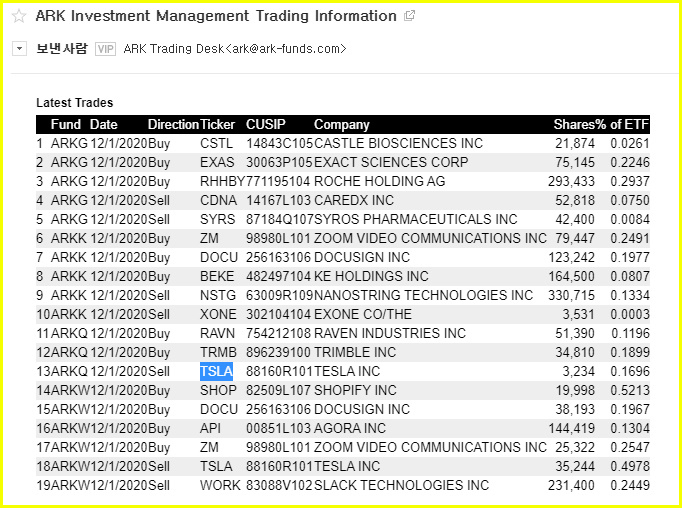Click shares value 25,322 in row 17
The image size is (682, 508).
tap(575, 448)
